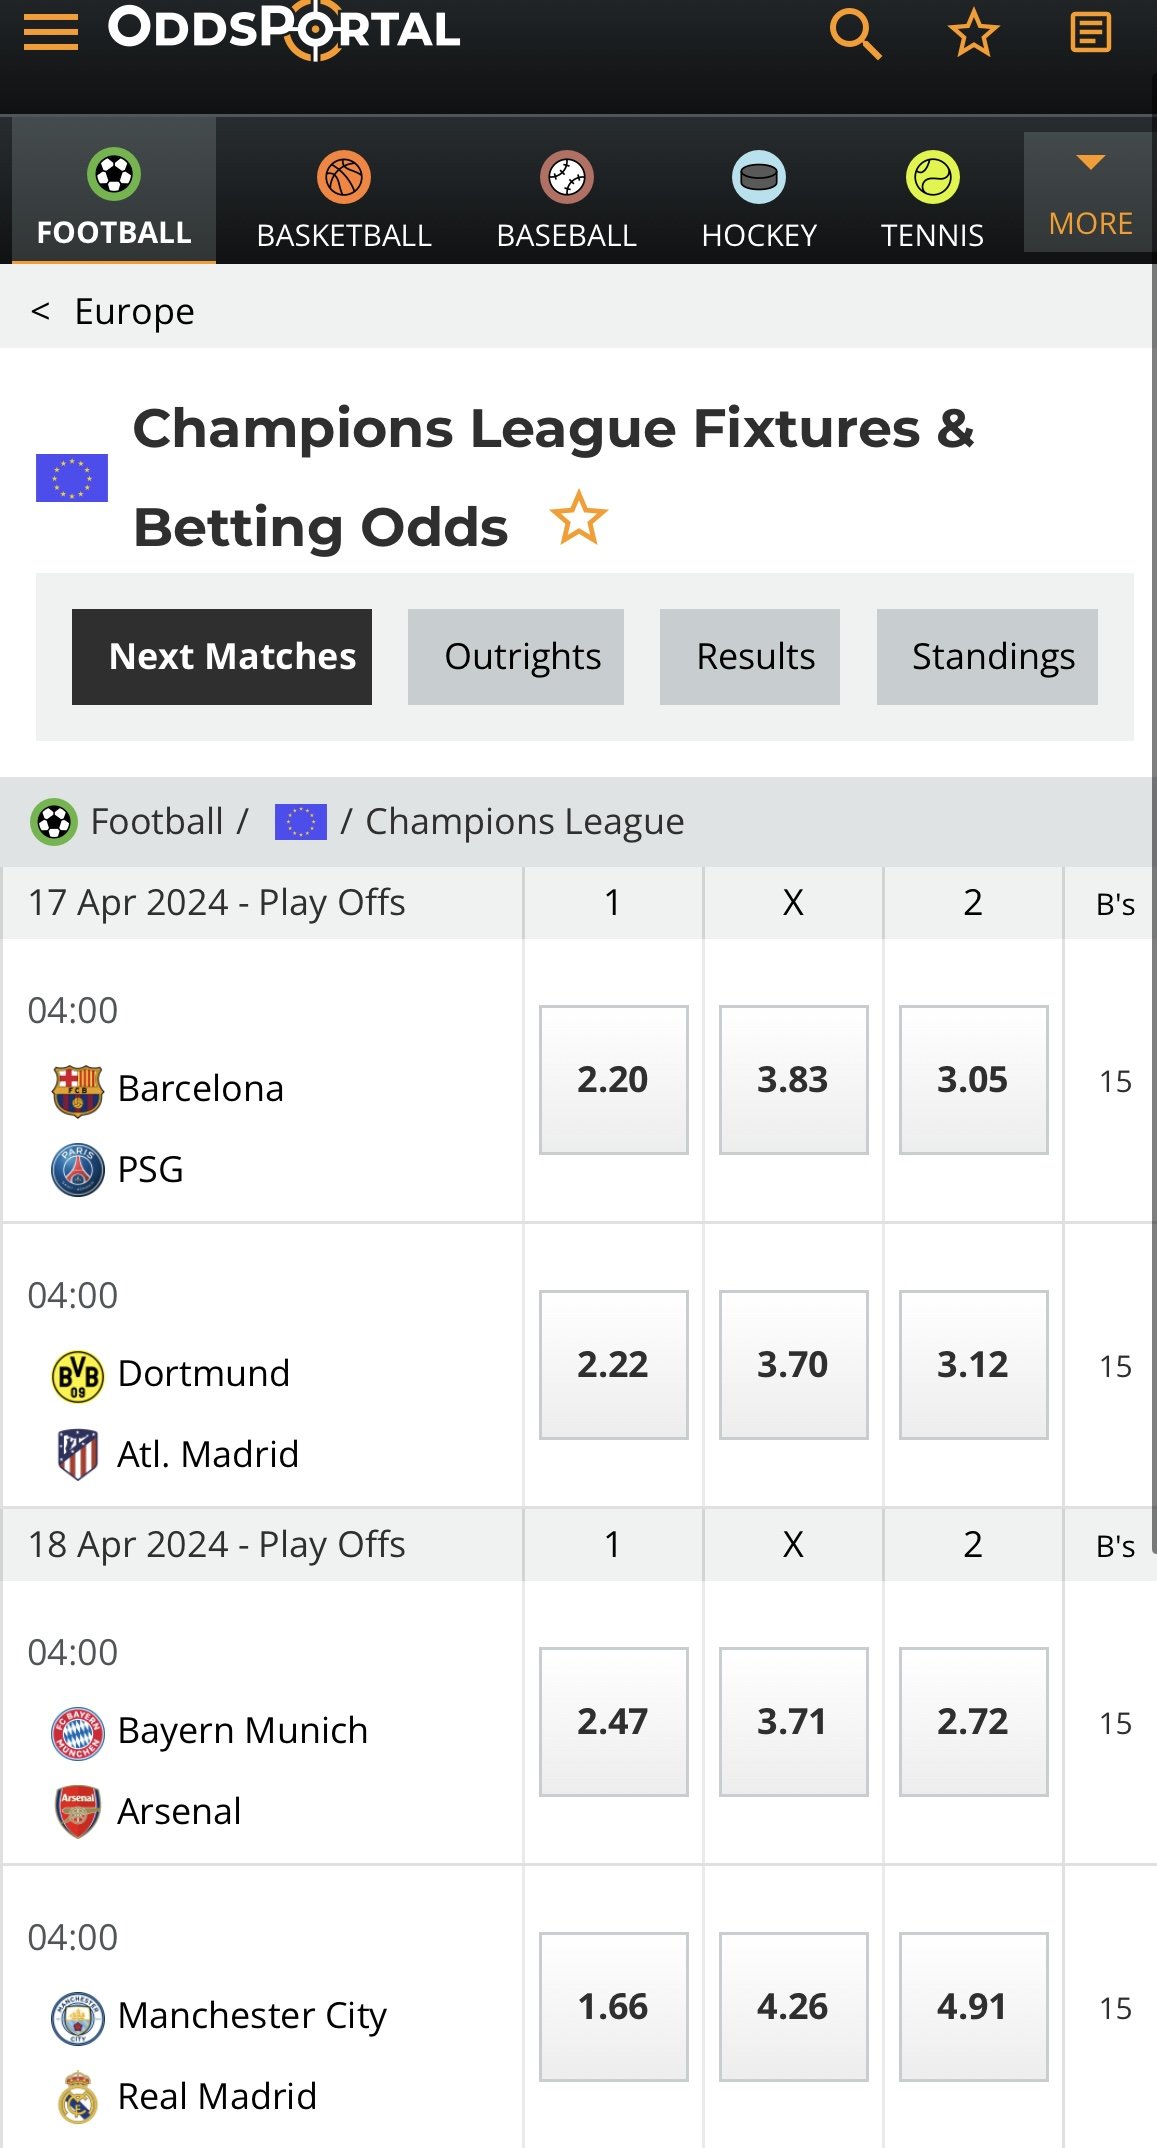The image size is (1157, 2148).
Task: Open the Manchester City match
Action: (x=252, y=2015)
